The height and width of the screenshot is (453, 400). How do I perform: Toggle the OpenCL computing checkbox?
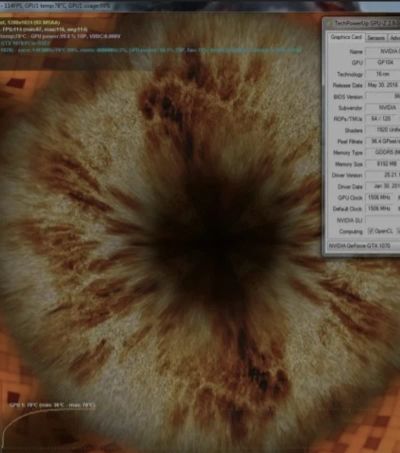click(370, 231)
